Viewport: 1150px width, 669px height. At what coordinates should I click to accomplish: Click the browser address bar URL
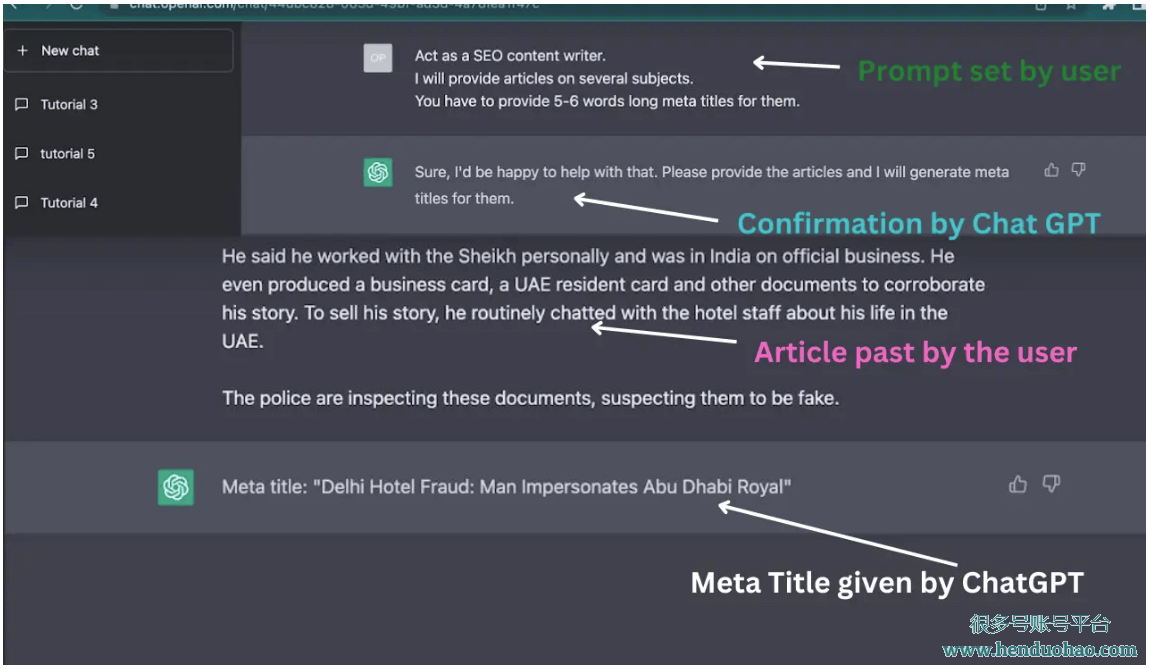[x=334, y=5]
